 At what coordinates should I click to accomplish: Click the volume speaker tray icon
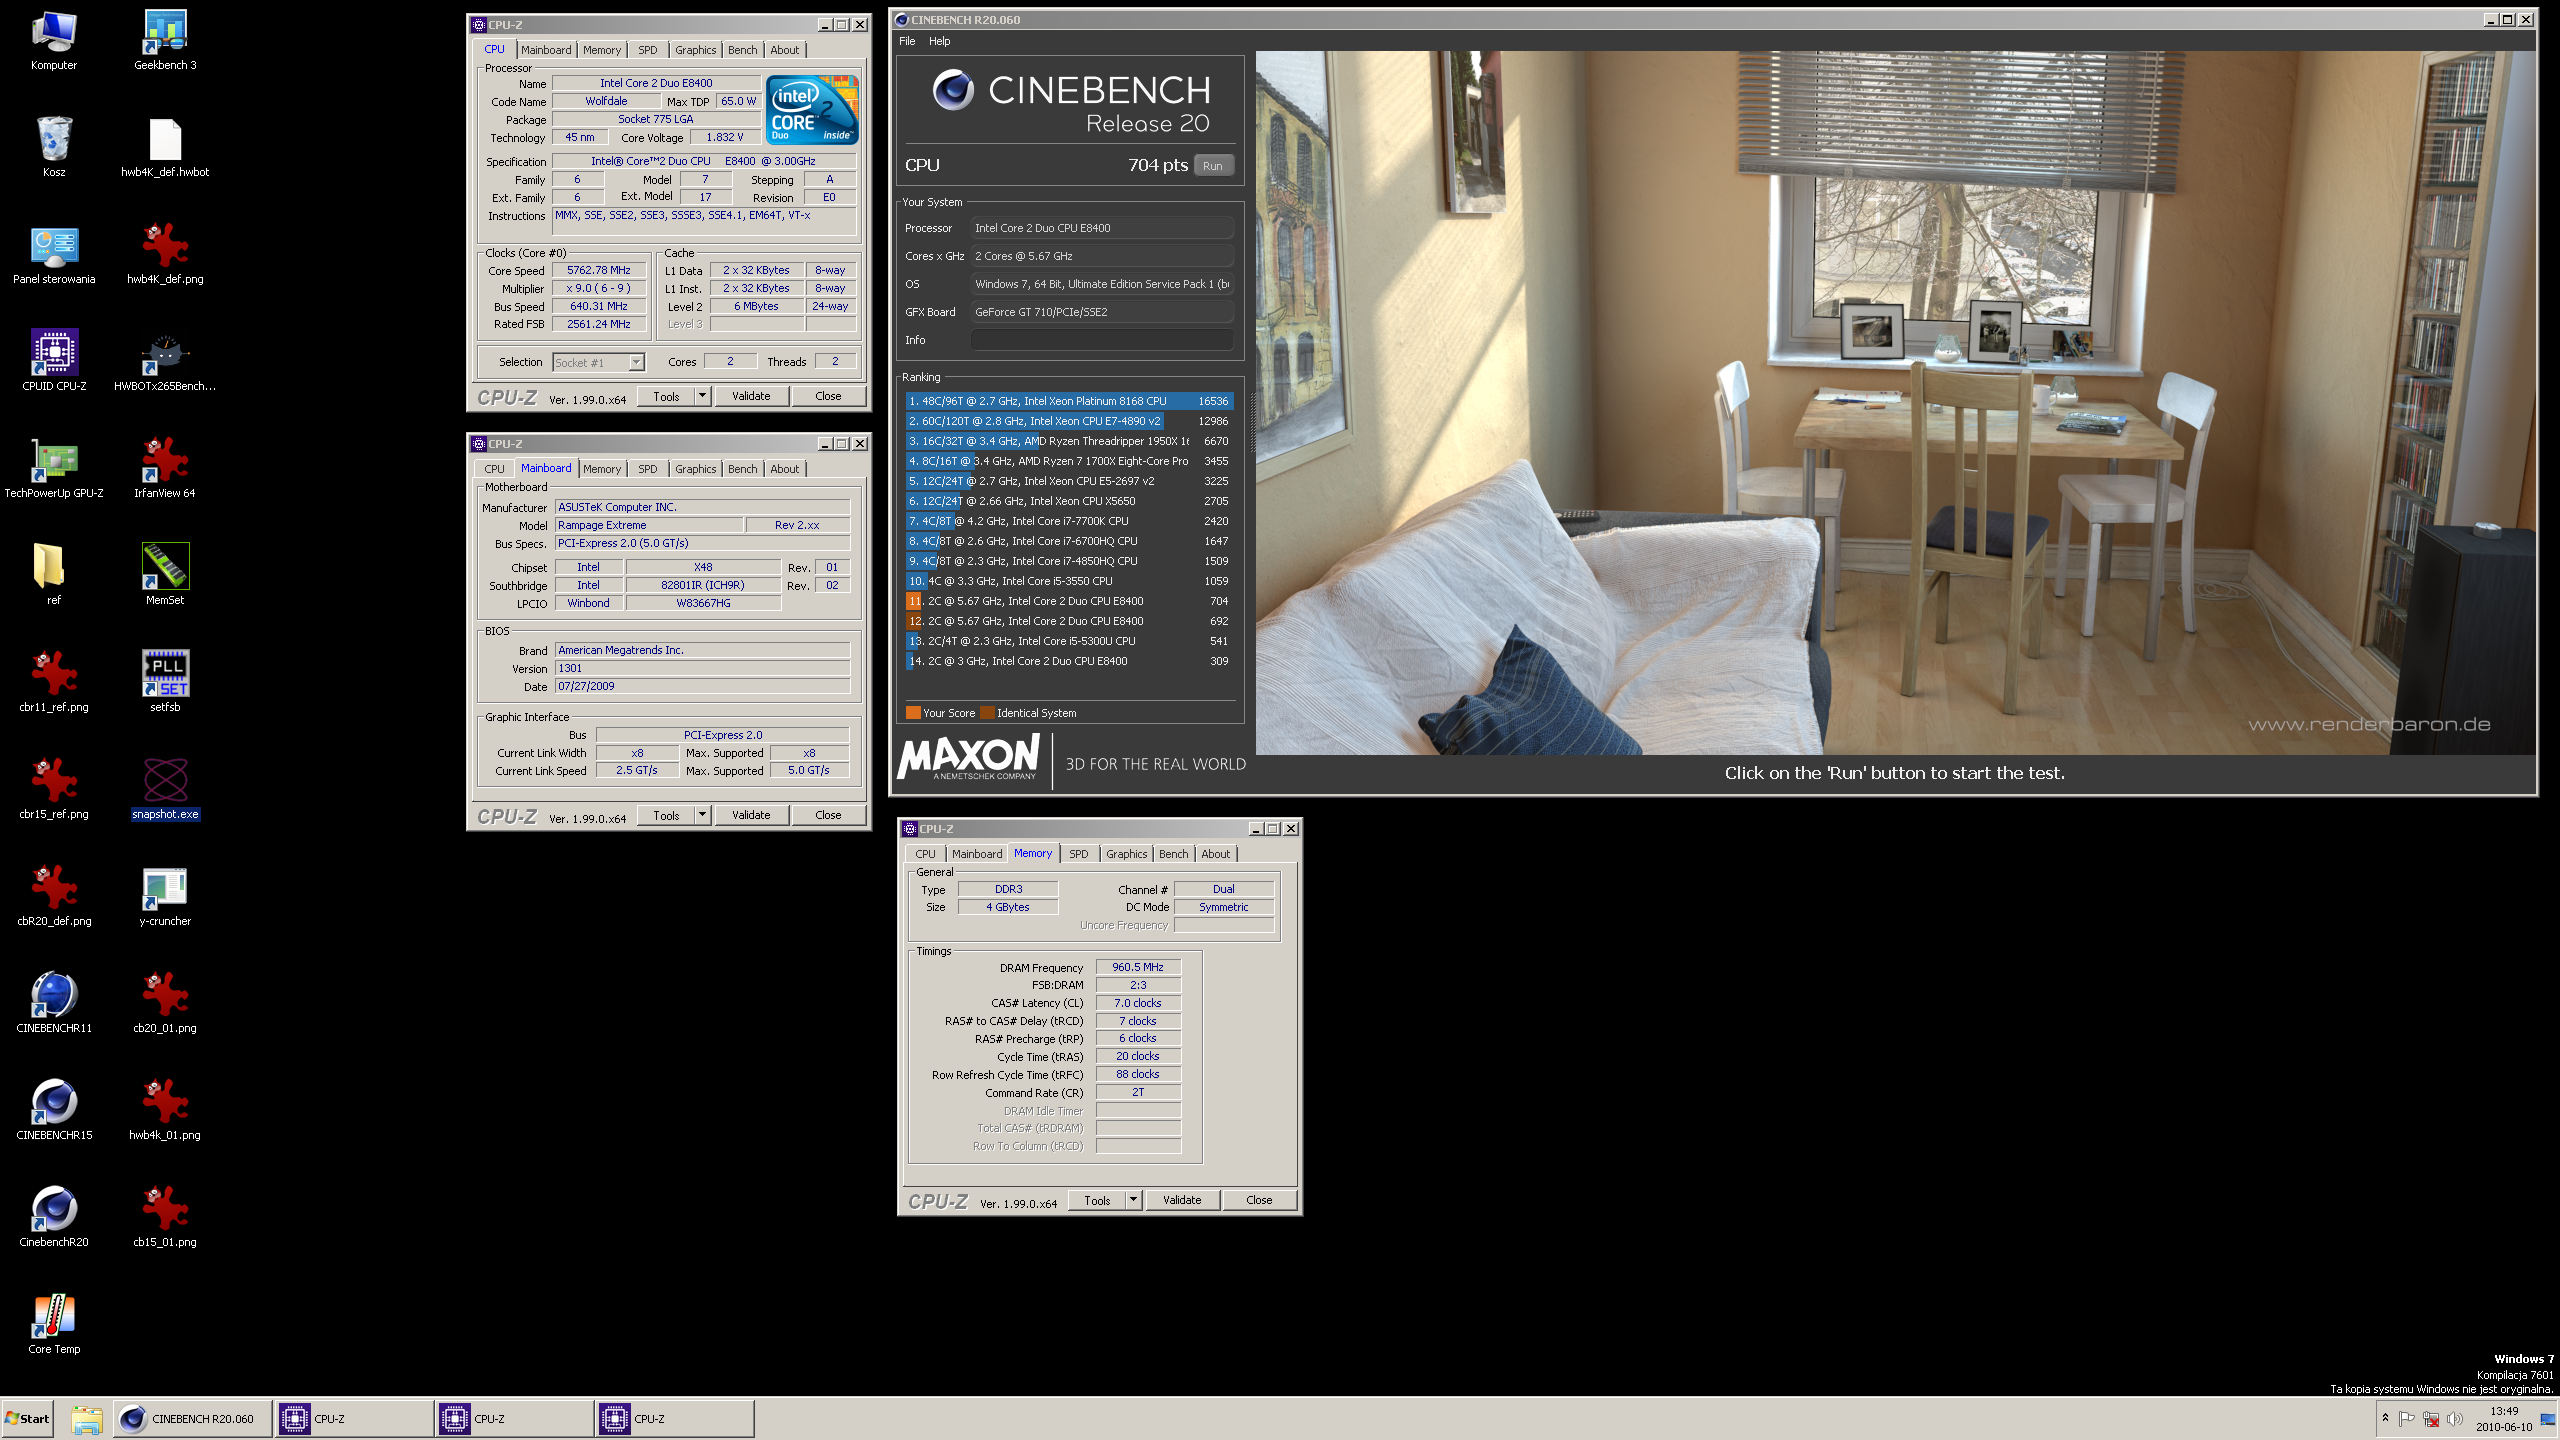(x=2455, y=1419)
